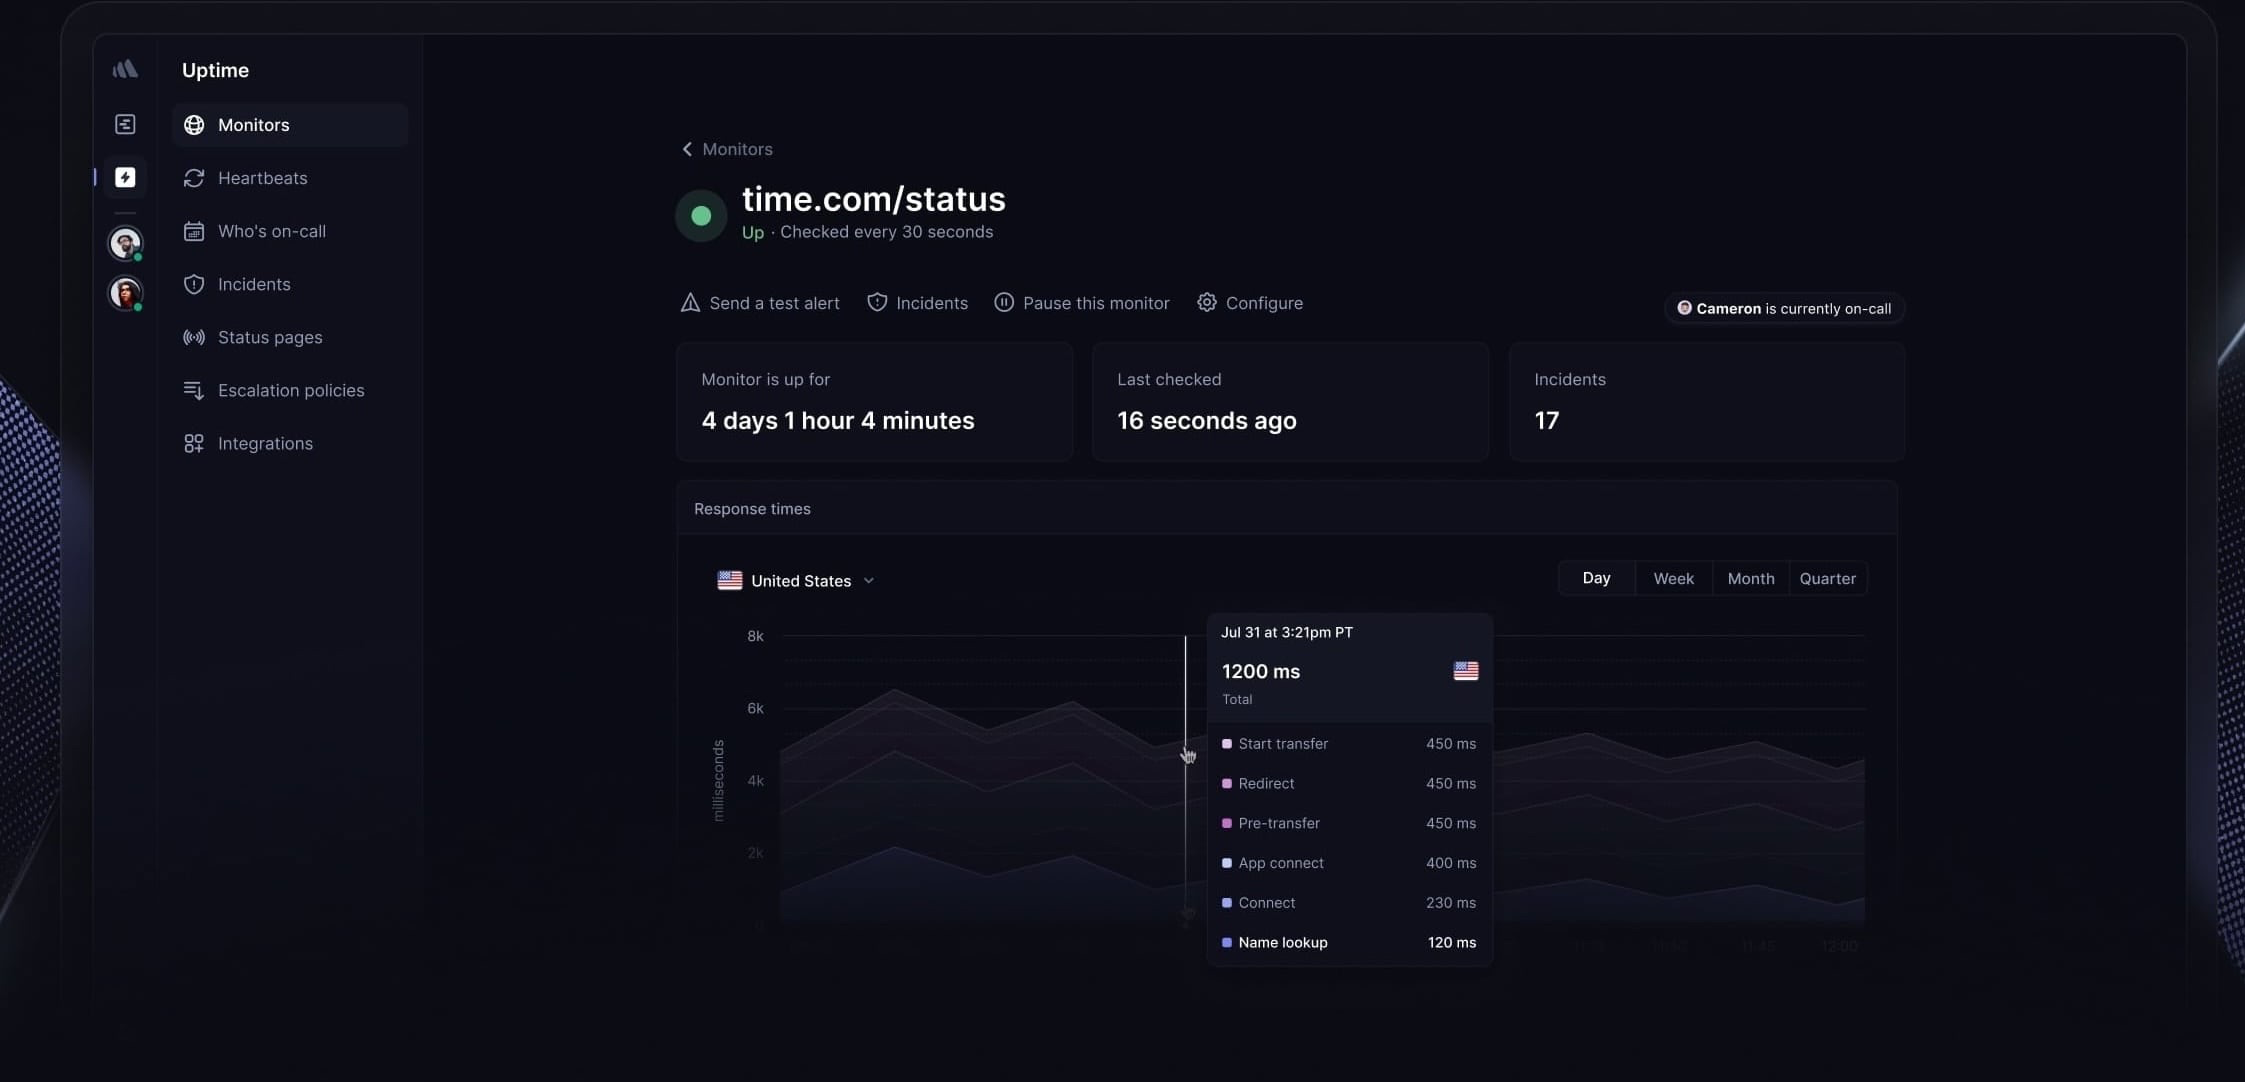Viewport: 2245px width, 1082px height.
Task: Click the US flag next to United States
Action: pos(730,580)
